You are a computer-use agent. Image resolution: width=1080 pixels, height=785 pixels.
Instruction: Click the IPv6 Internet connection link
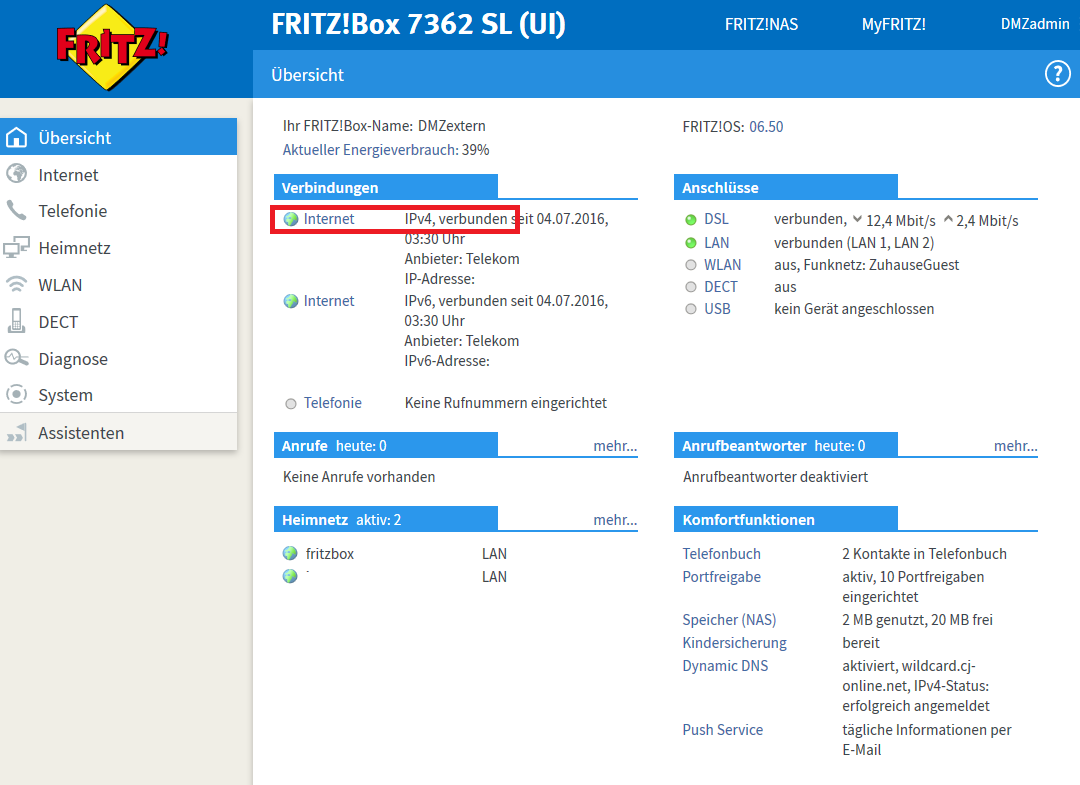[x=329, y=300]
